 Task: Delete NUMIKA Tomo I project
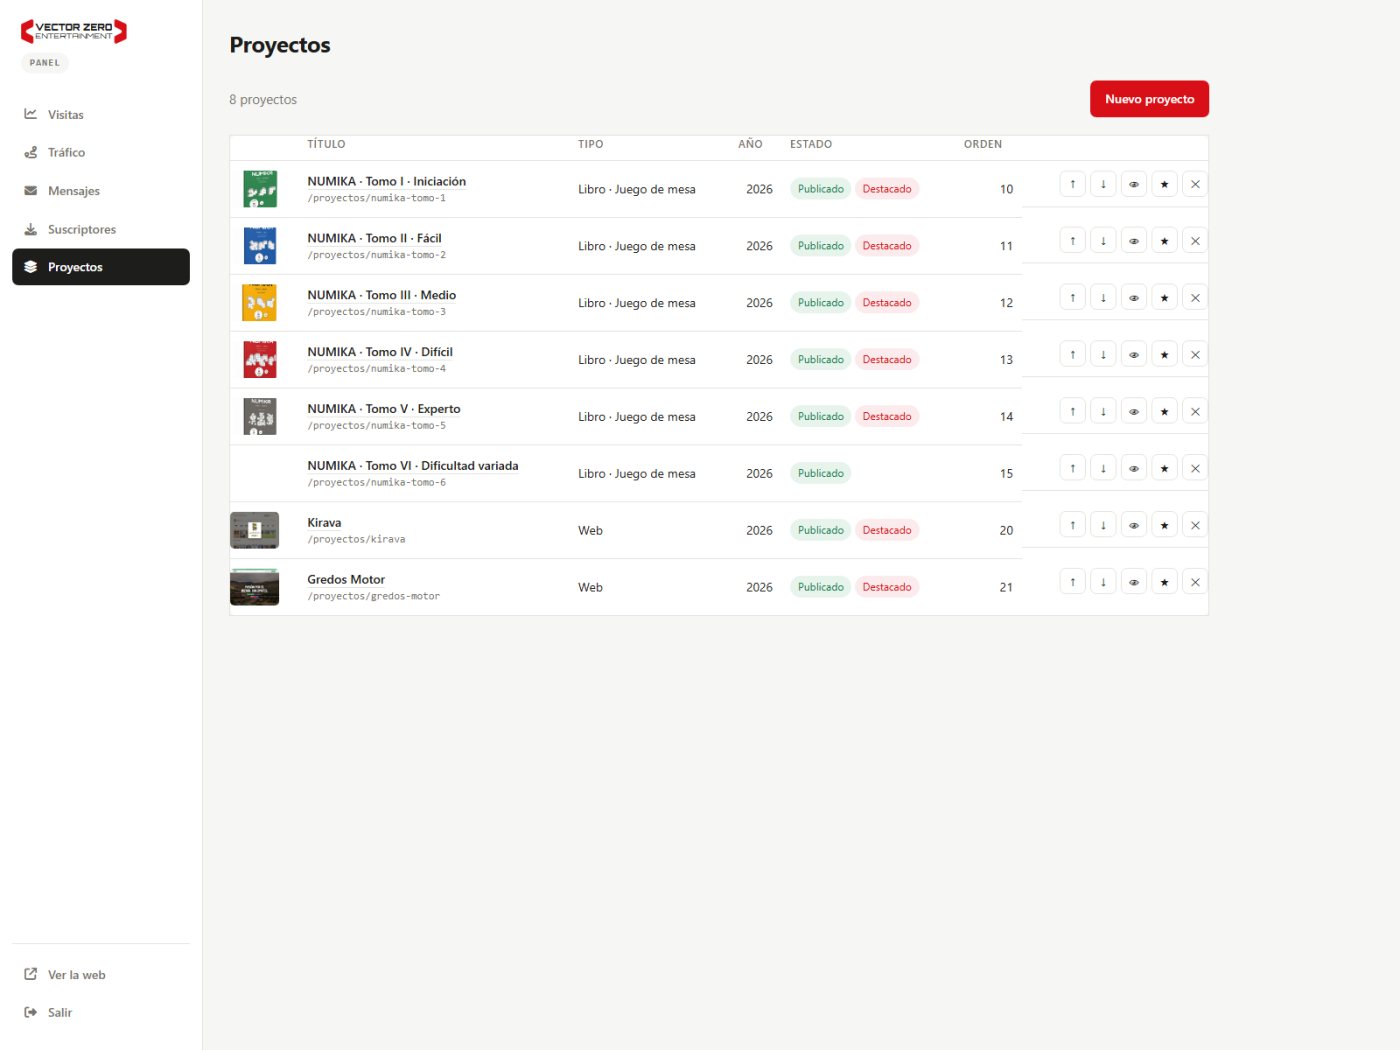point(1195,184)
